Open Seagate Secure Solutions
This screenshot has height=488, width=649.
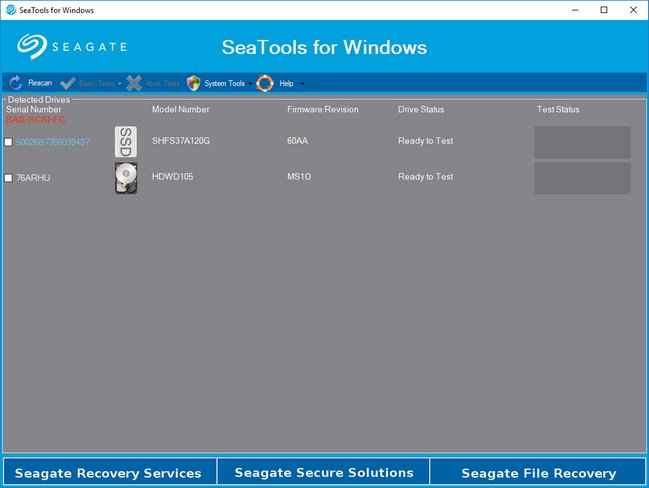(323, 472)
